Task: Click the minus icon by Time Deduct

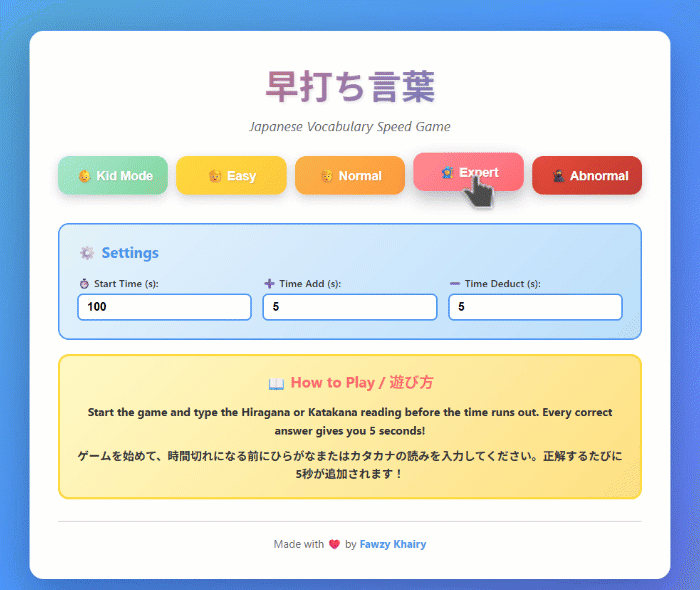Action: 454,283
